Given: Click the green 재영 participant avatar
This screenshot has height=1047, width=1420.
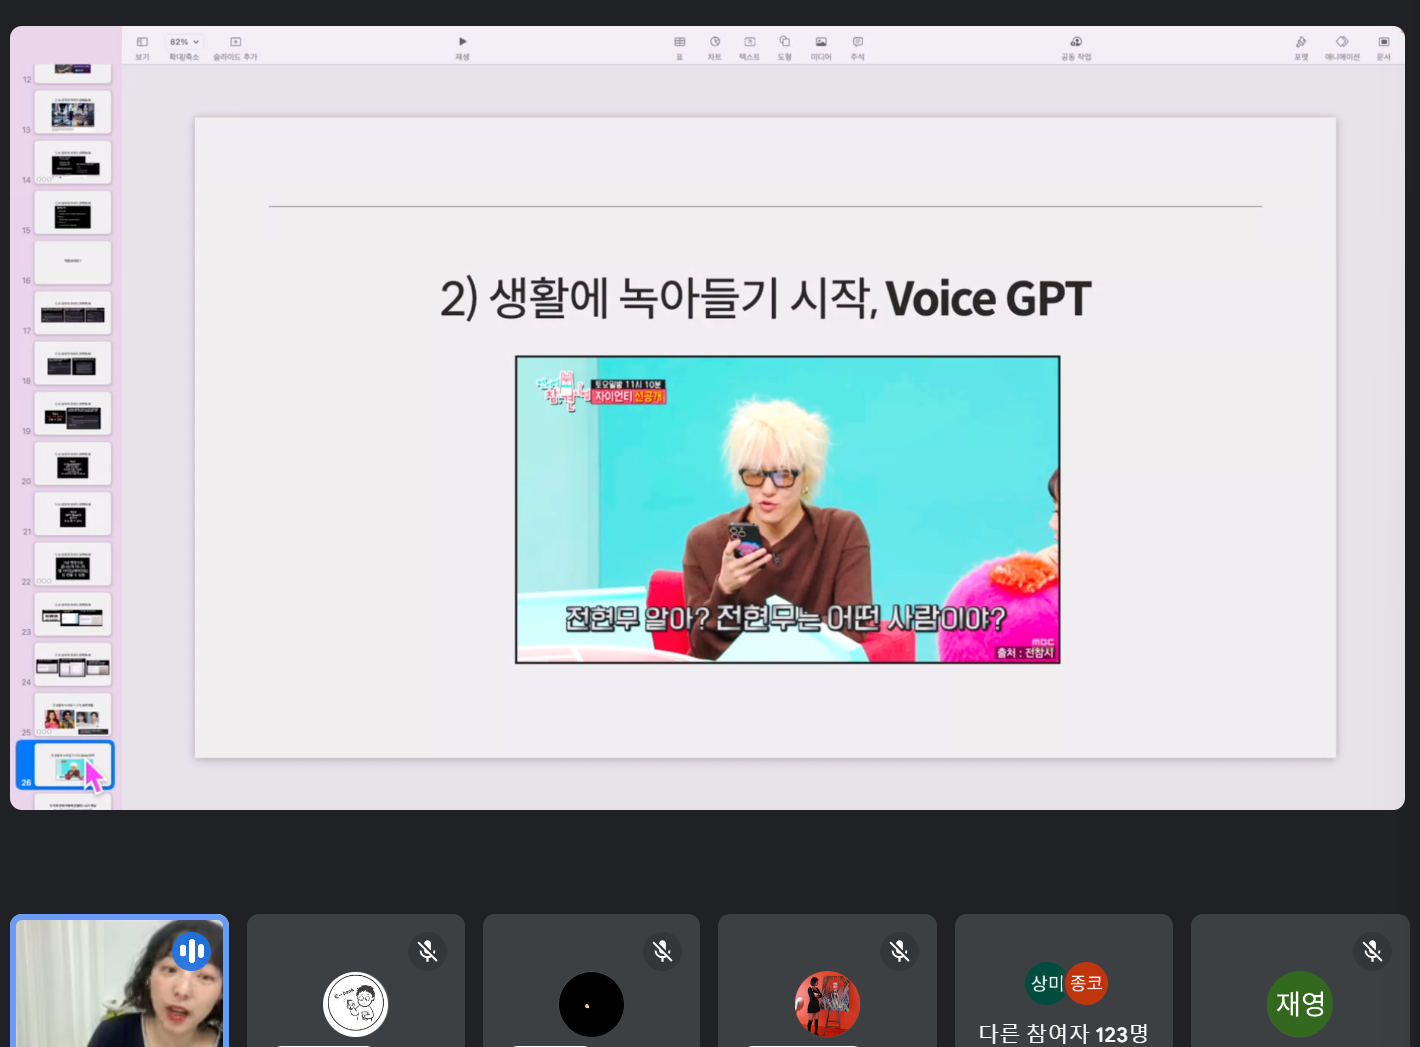Looking at the screenshot, I should [1300, 1004].
